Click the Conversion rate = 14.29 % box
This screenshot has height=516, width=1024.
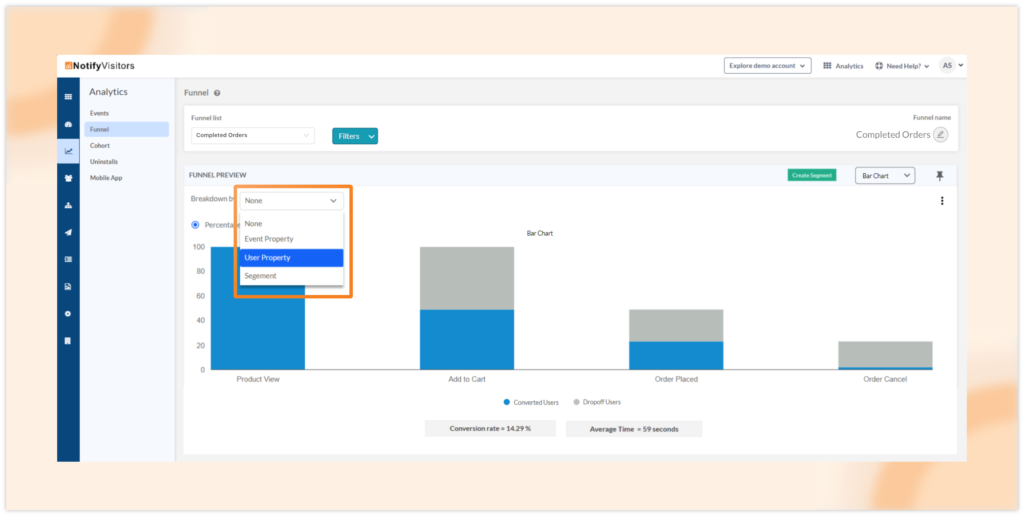pyautogui.click(x=490, y=428)
